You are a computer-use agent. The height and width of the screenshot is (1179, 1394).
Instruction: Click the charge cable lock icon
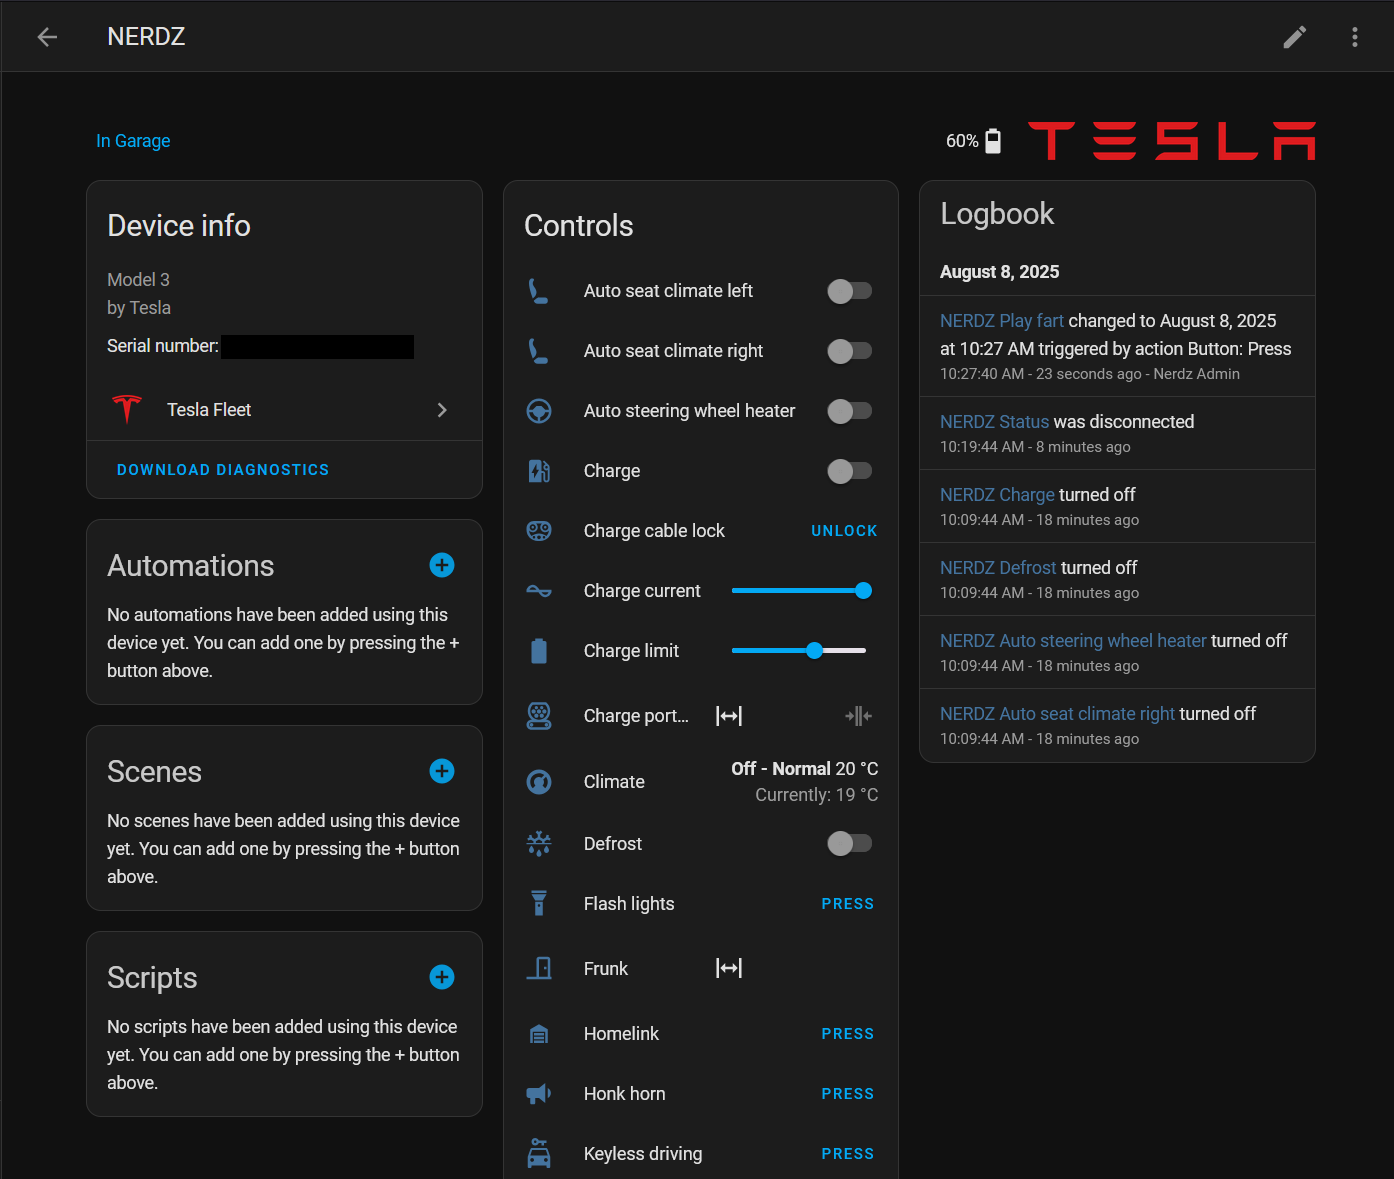click(x=540, y=531)
